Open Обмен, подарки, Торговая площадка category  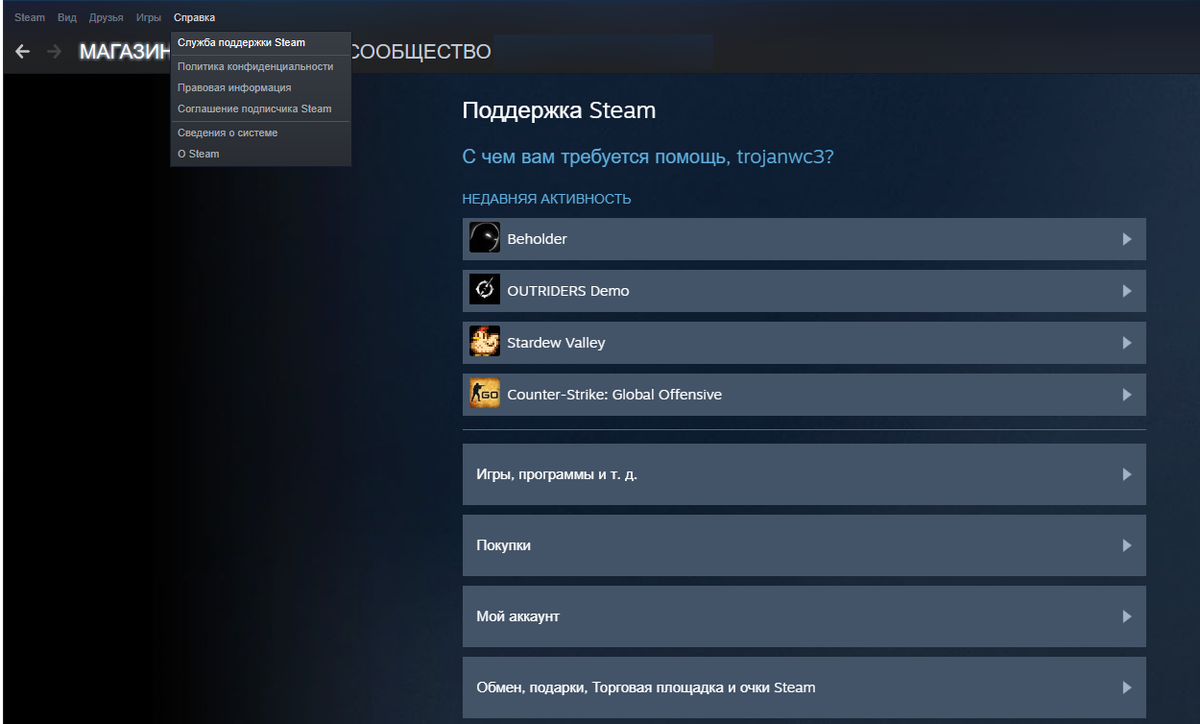pos(804,688)
